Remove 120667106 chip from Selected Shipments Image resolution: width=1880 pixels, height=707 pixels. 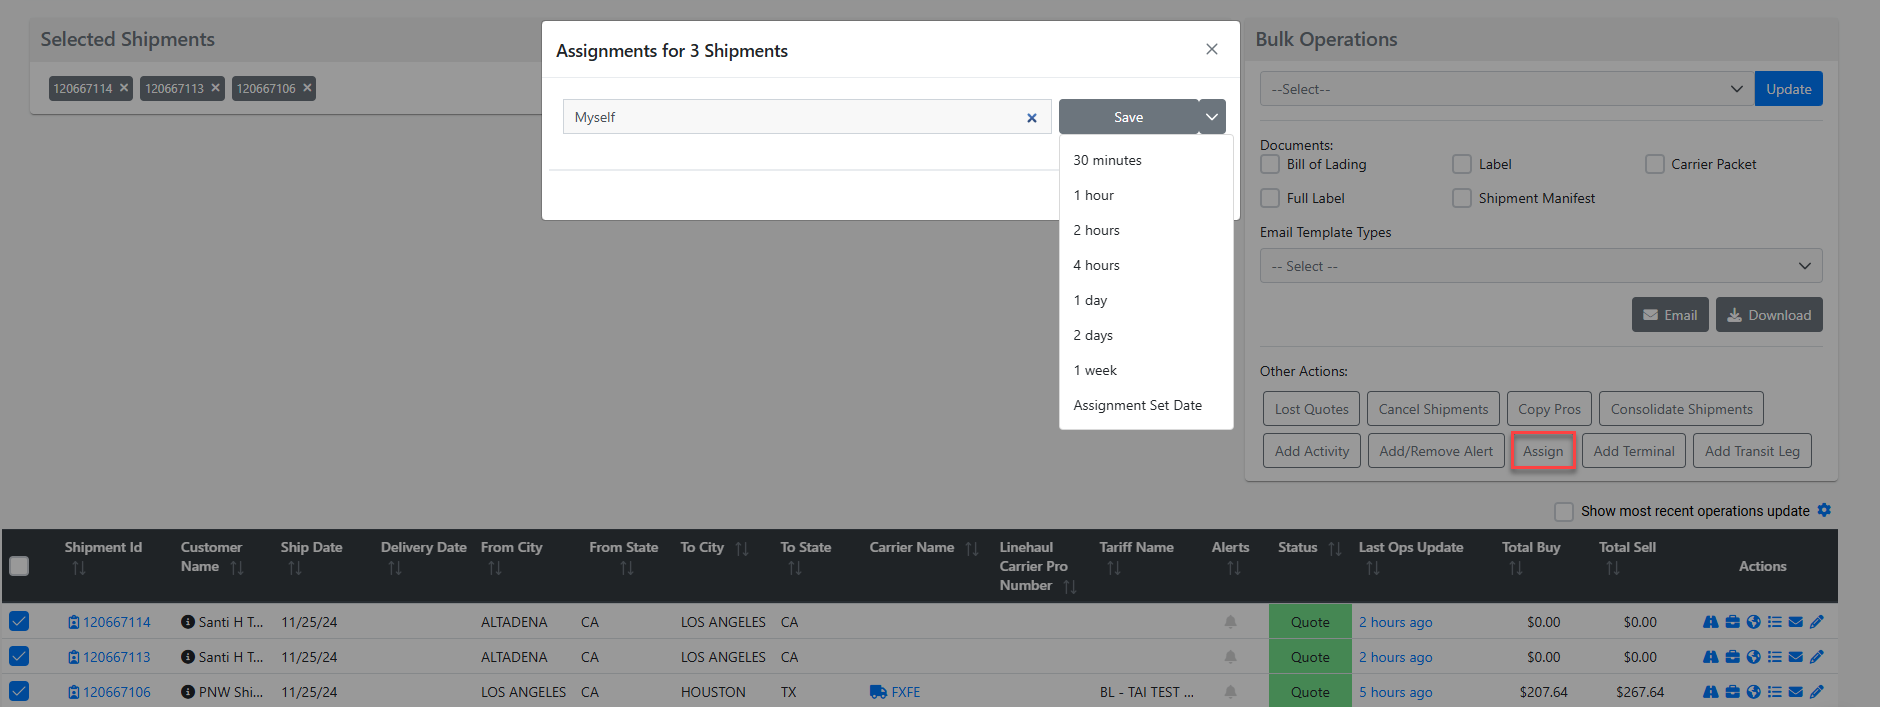[307, 88]
